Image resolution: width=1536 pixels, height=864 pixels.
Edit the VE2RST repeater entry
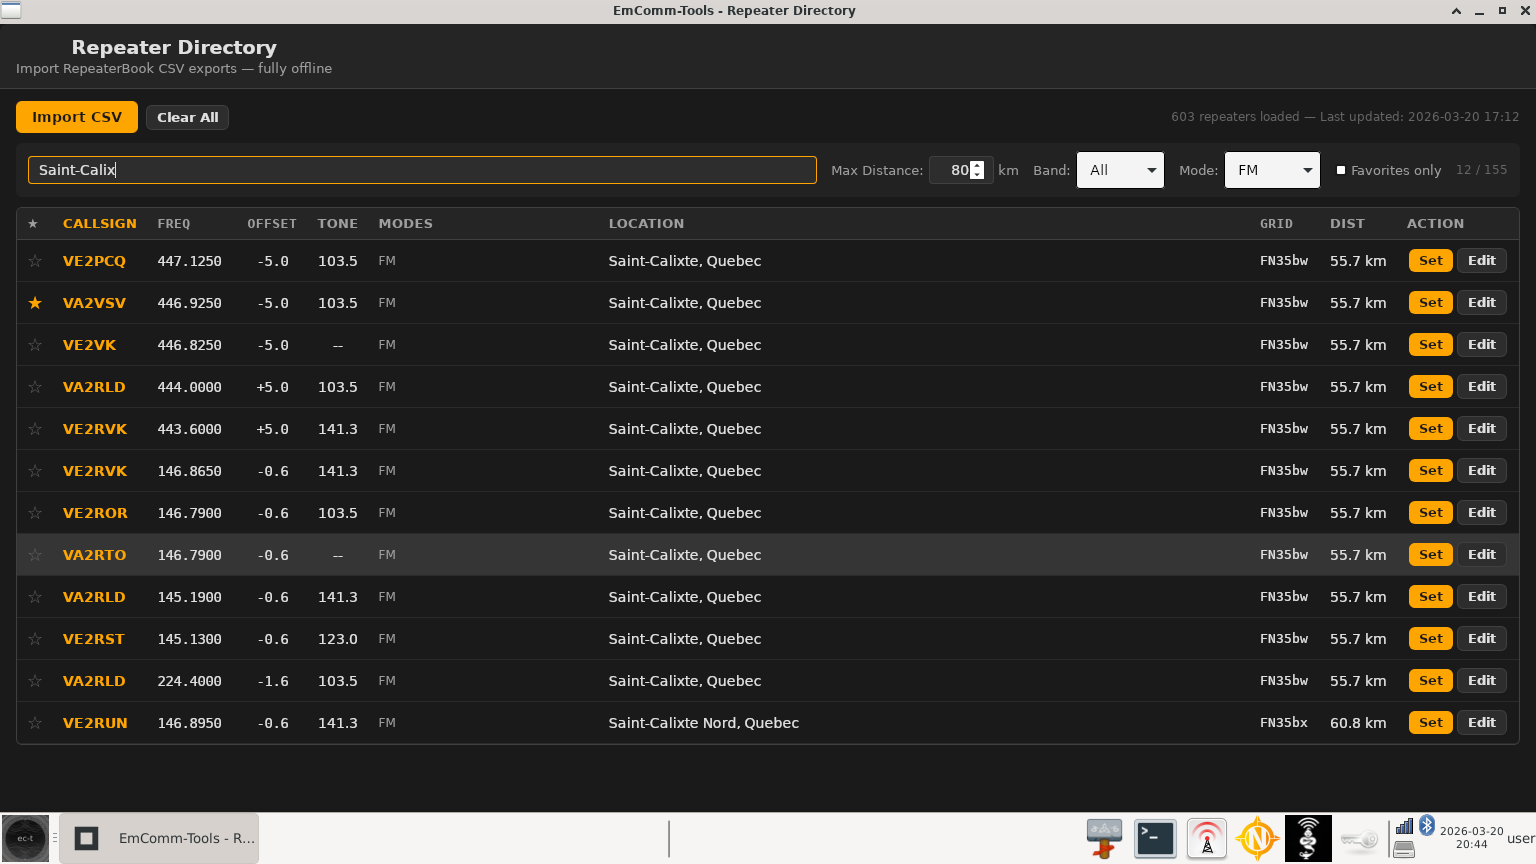click(x=1482, y=639)
